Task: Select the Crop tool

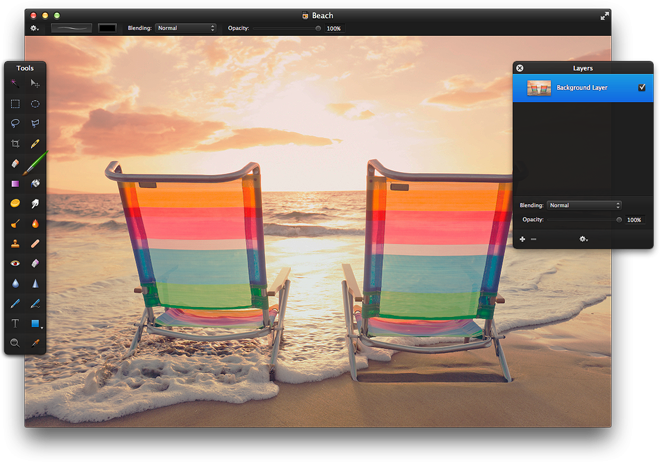Action: coord(15,143)
